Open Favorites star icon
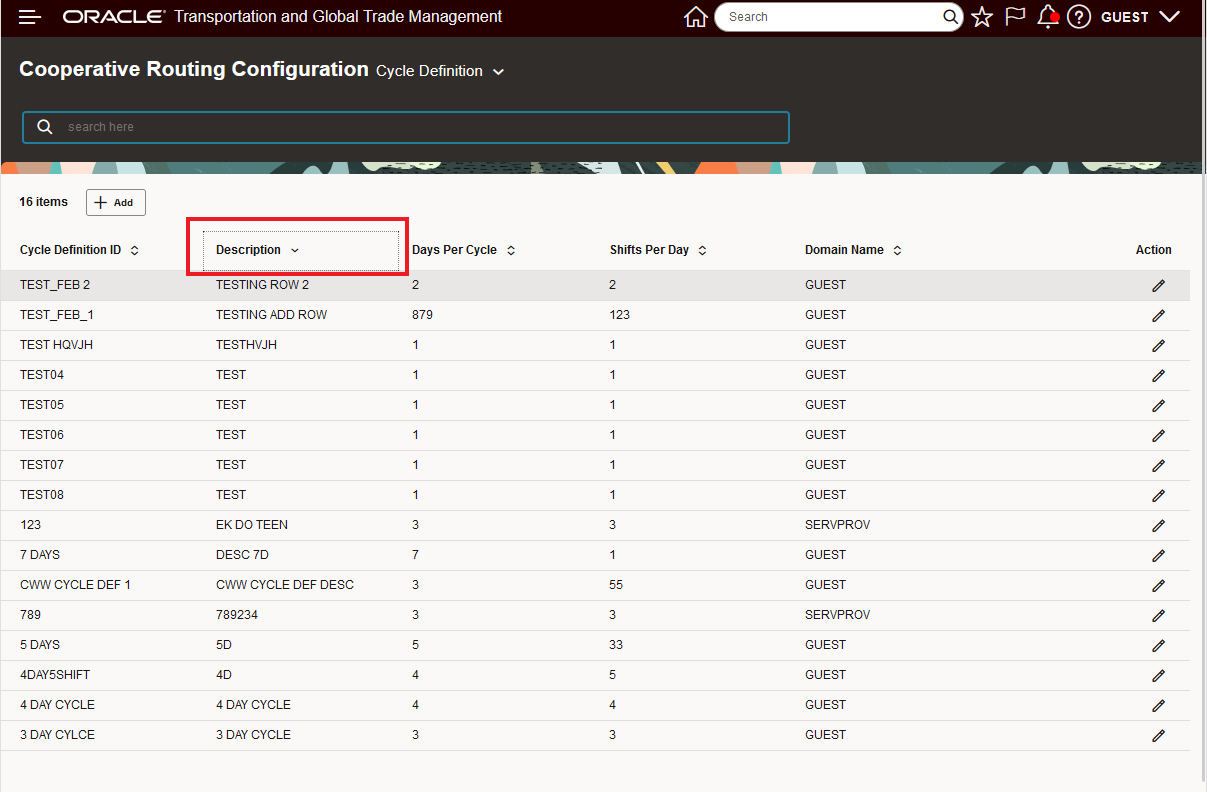 coord(982,17)
